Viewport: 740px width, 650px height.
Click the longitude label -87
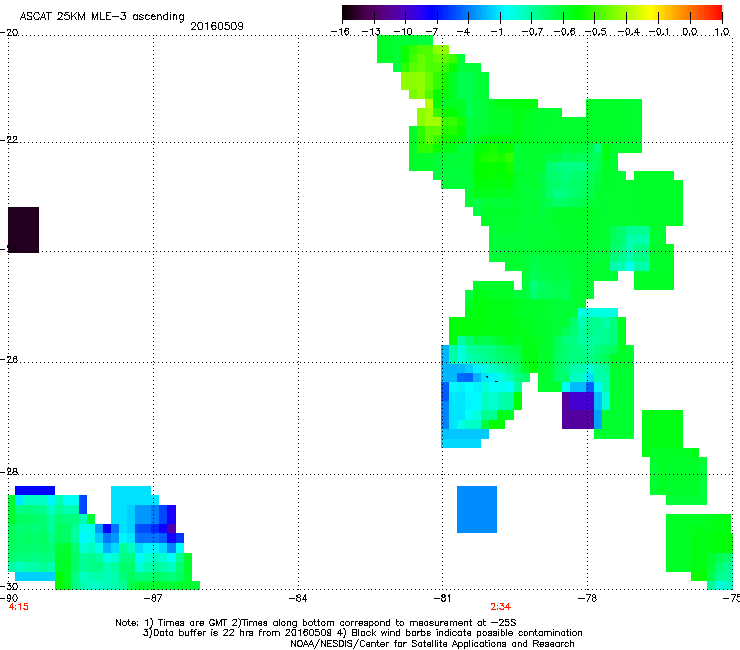tap(152, 599)
